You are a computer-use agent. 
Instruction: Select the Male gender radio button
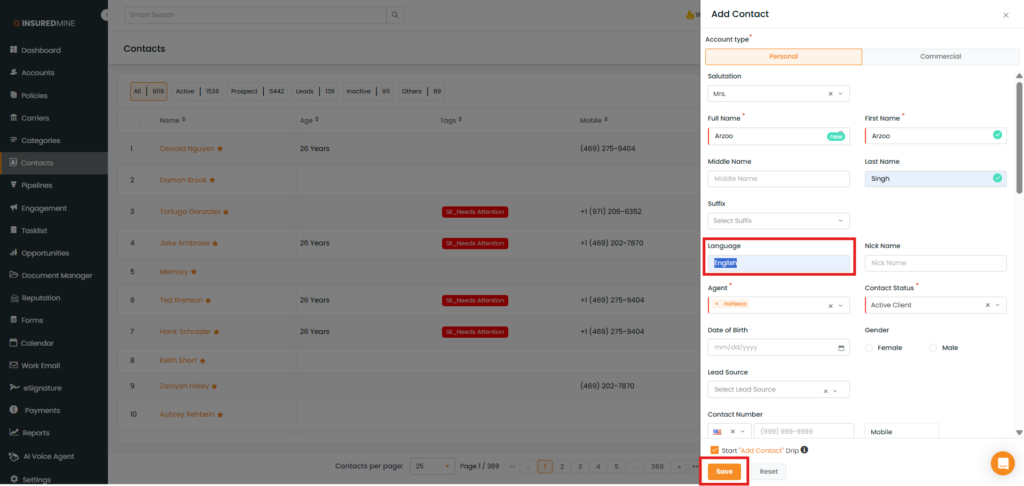[x=933, y=348]
